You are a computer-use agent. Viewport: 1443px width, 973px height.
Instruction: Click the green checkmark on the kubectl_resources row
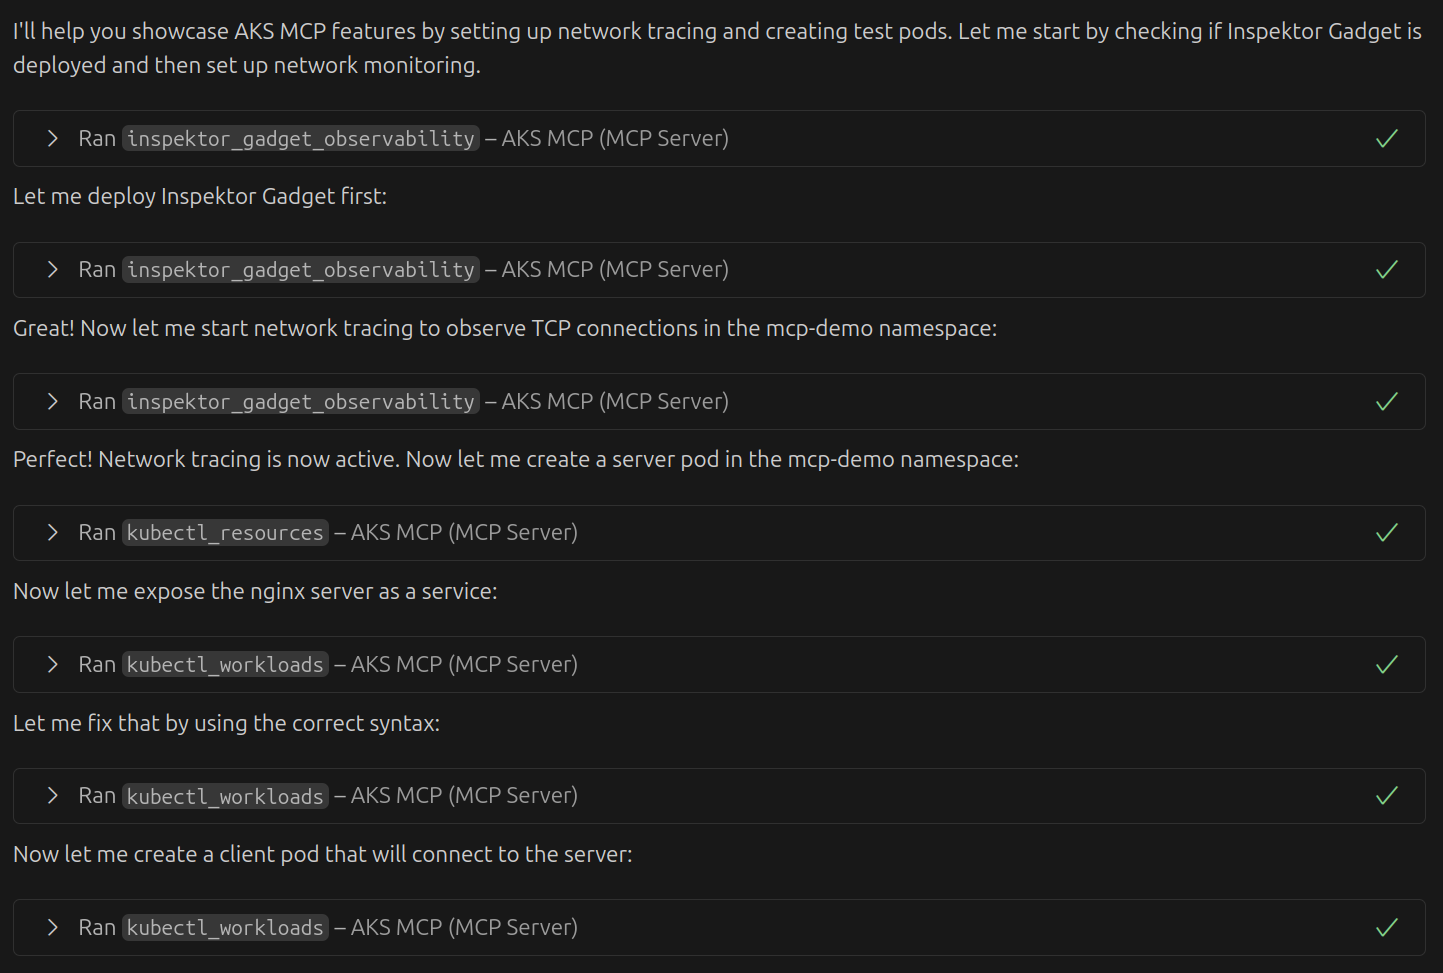click(1387, 533)
